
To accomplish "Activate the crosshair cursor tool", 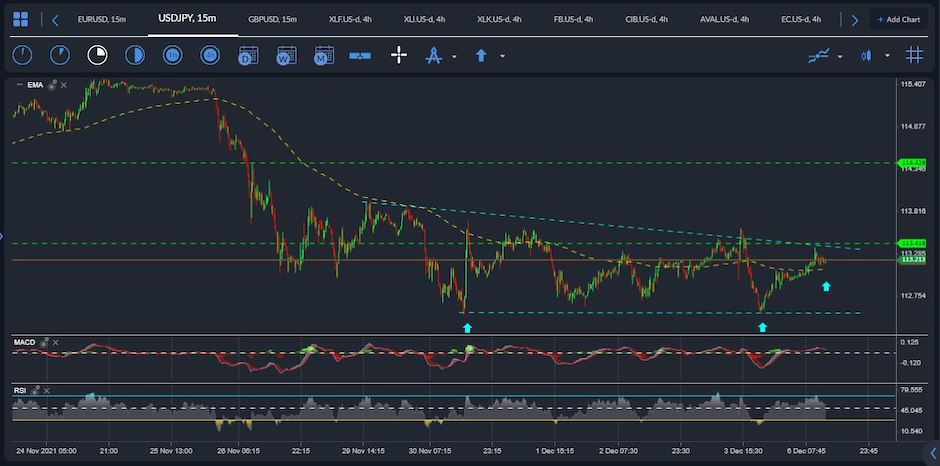I will (399, 56).
